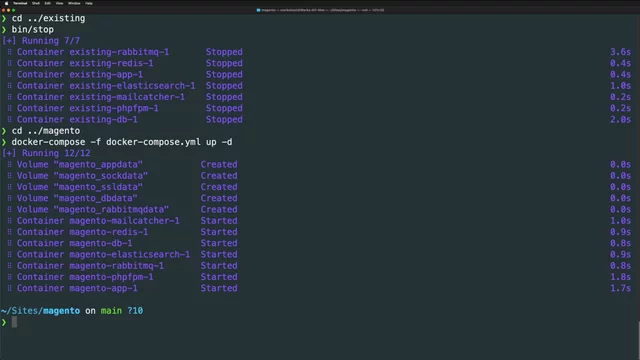Open the Terminal menu in menu bar

20,3
